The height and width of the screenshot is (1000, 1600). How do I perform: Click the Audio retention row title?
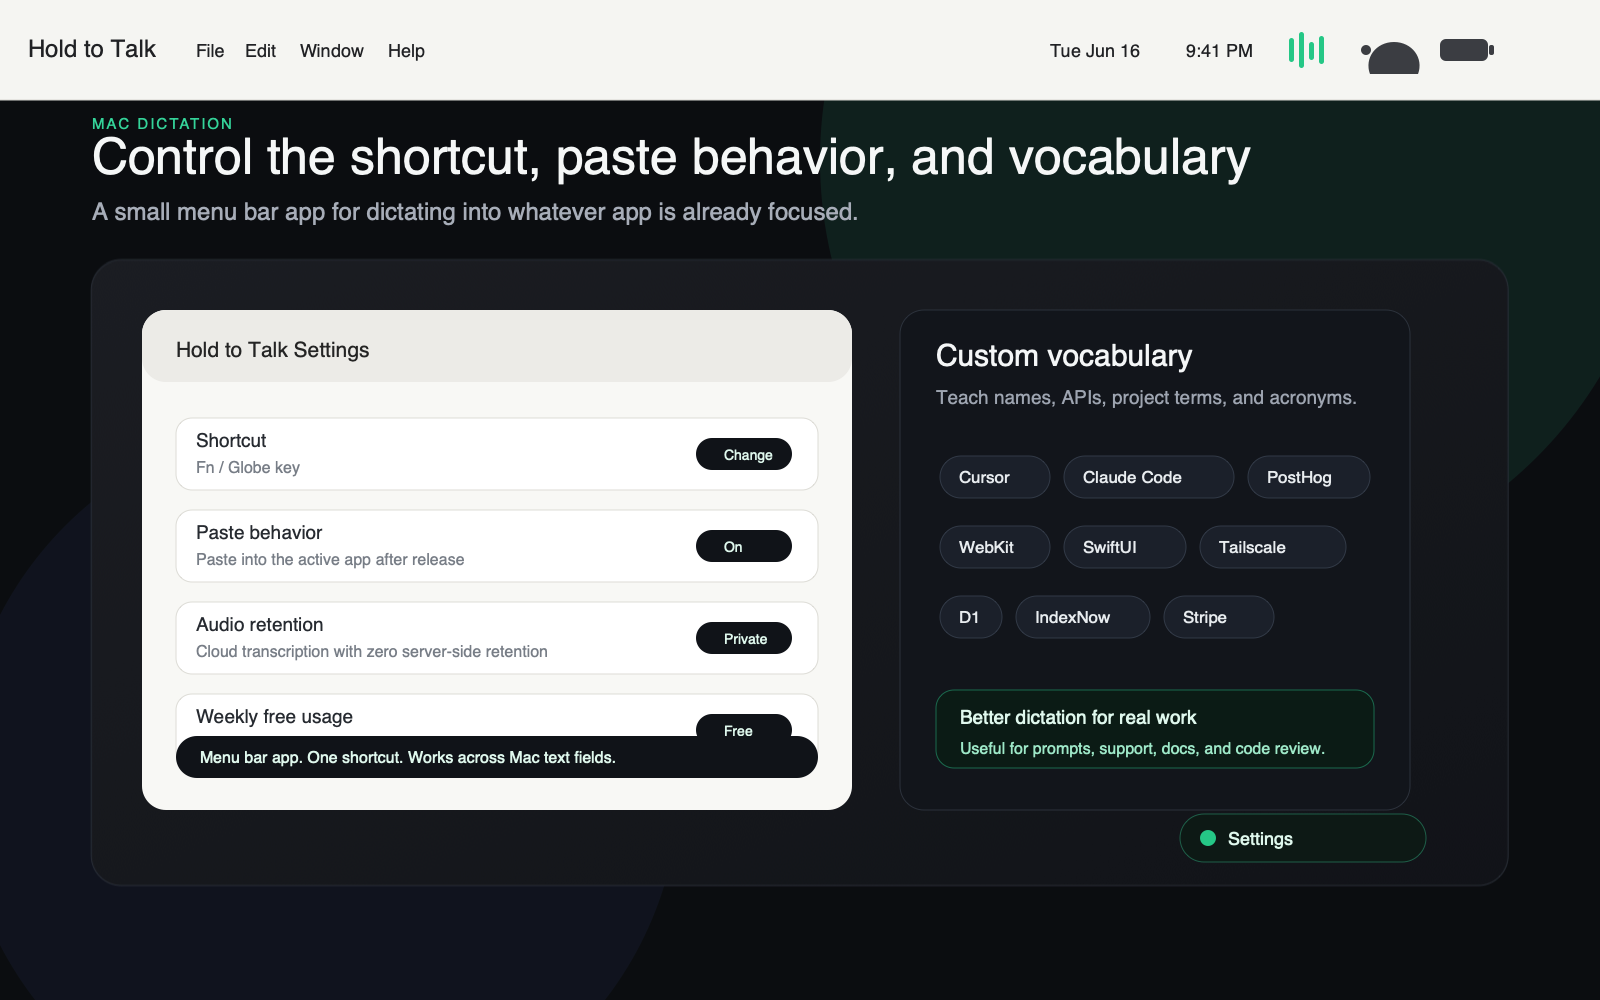pyautogui.click(x=260, y=625)
